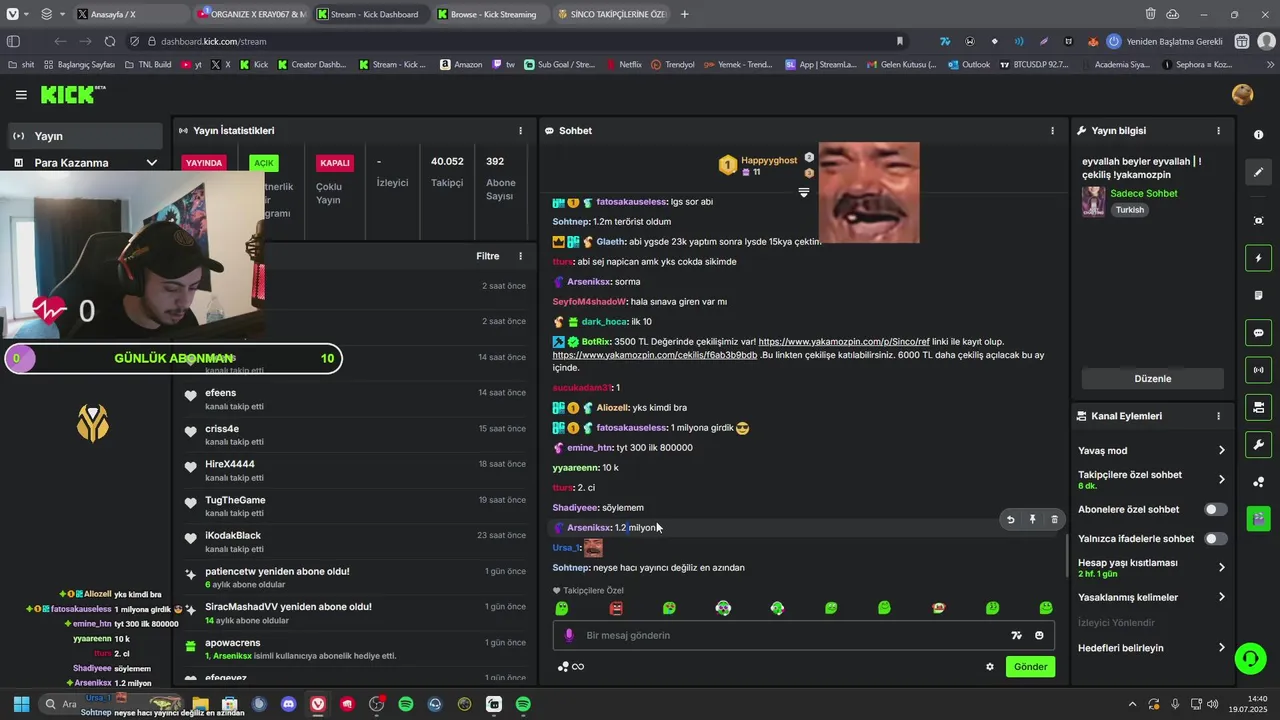Open the yakamozpin.com/cekilis link in chat

pyautogui.click(x=655, y=355)
